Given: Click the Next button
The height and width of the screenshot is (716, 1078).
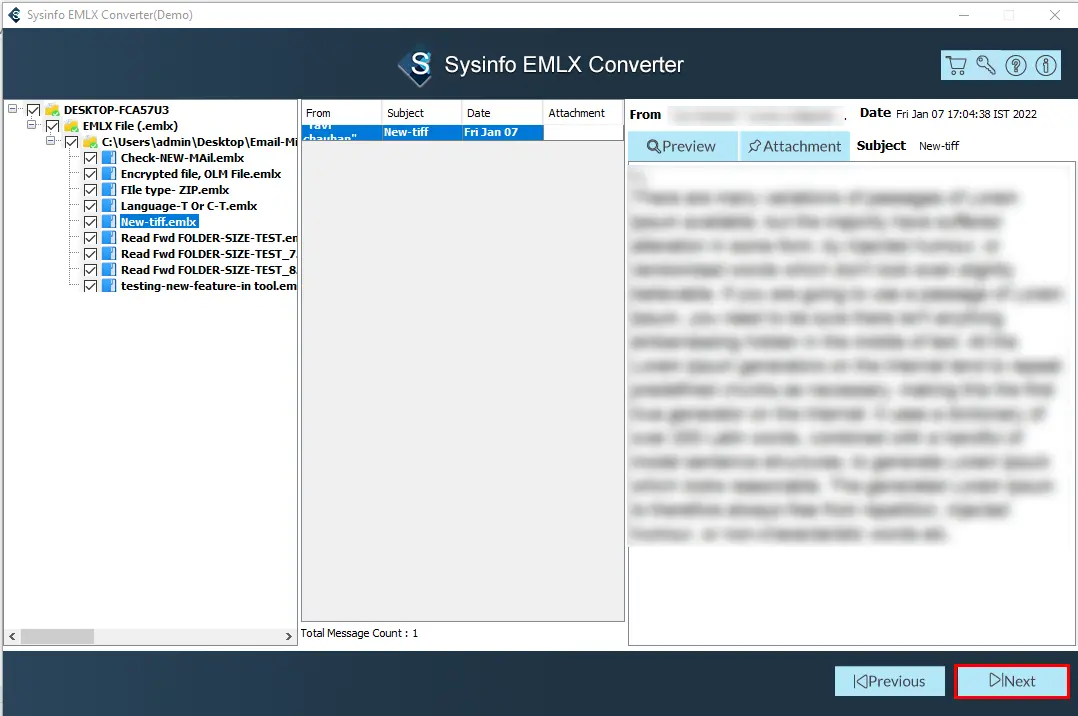Looking at the screenshot, I should coord(1012,681).
